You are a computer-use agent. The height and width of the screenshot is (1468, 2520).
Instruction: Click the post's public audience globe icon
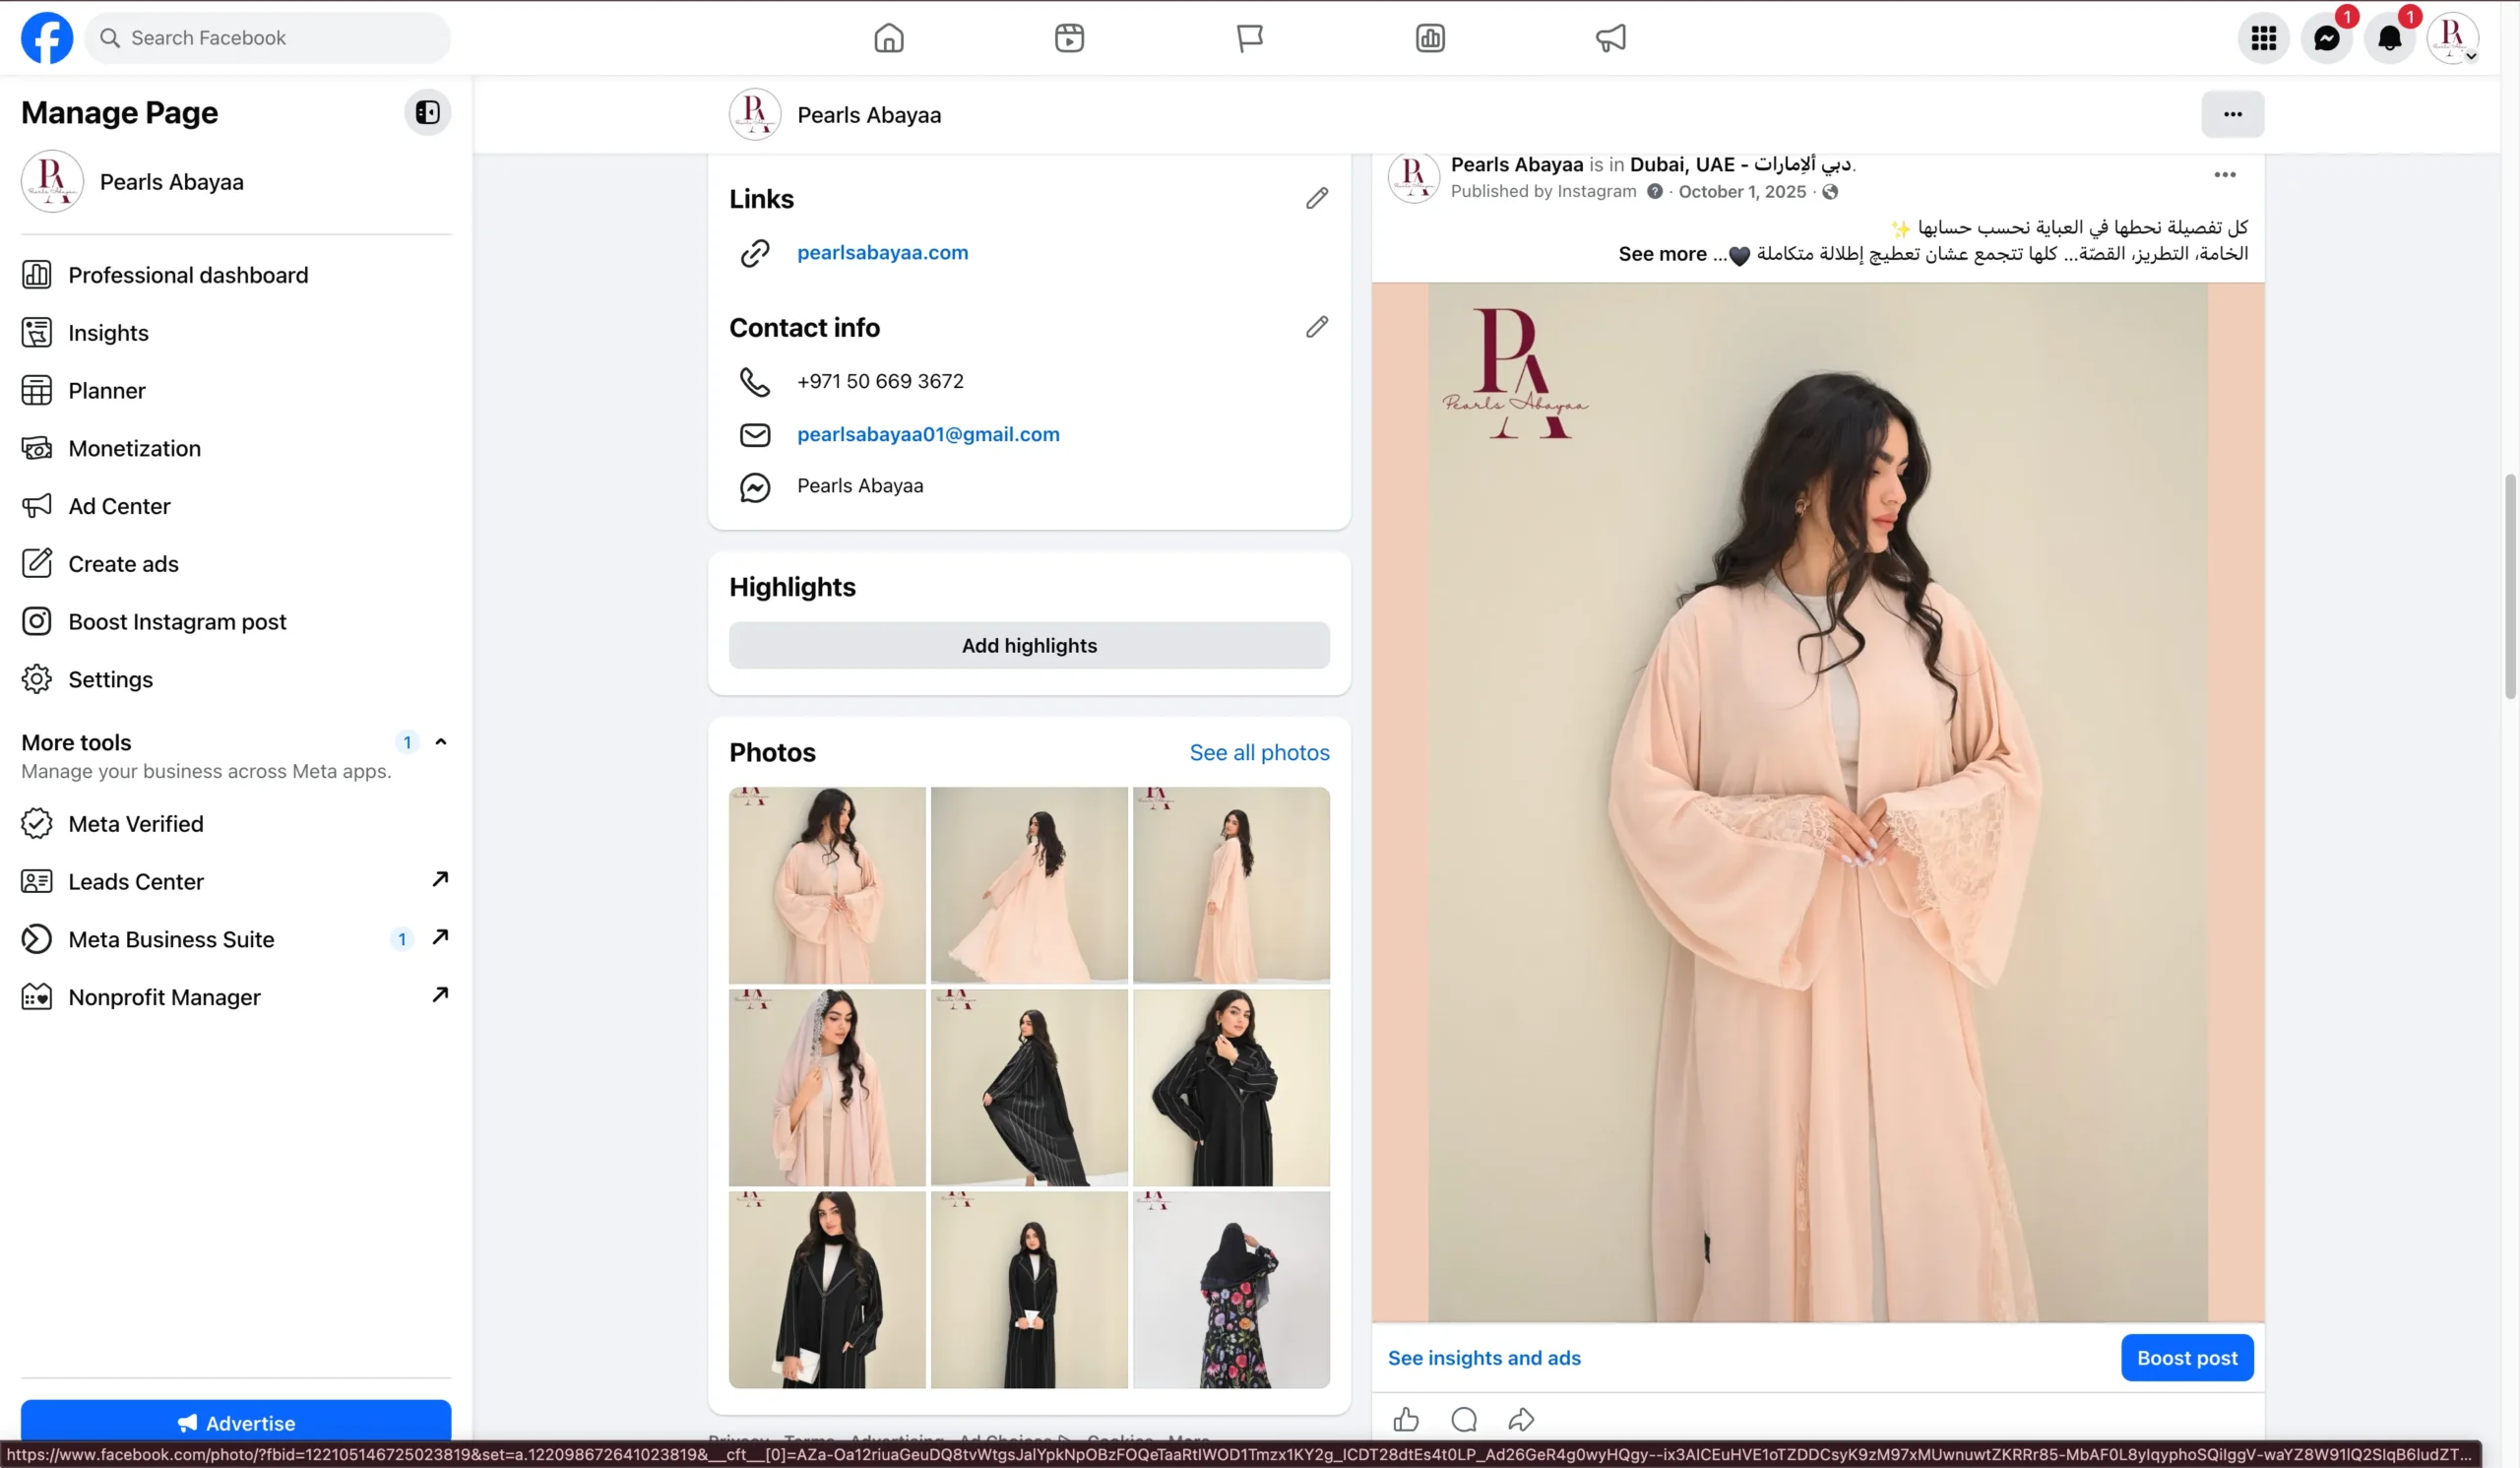click(1829, 191)
